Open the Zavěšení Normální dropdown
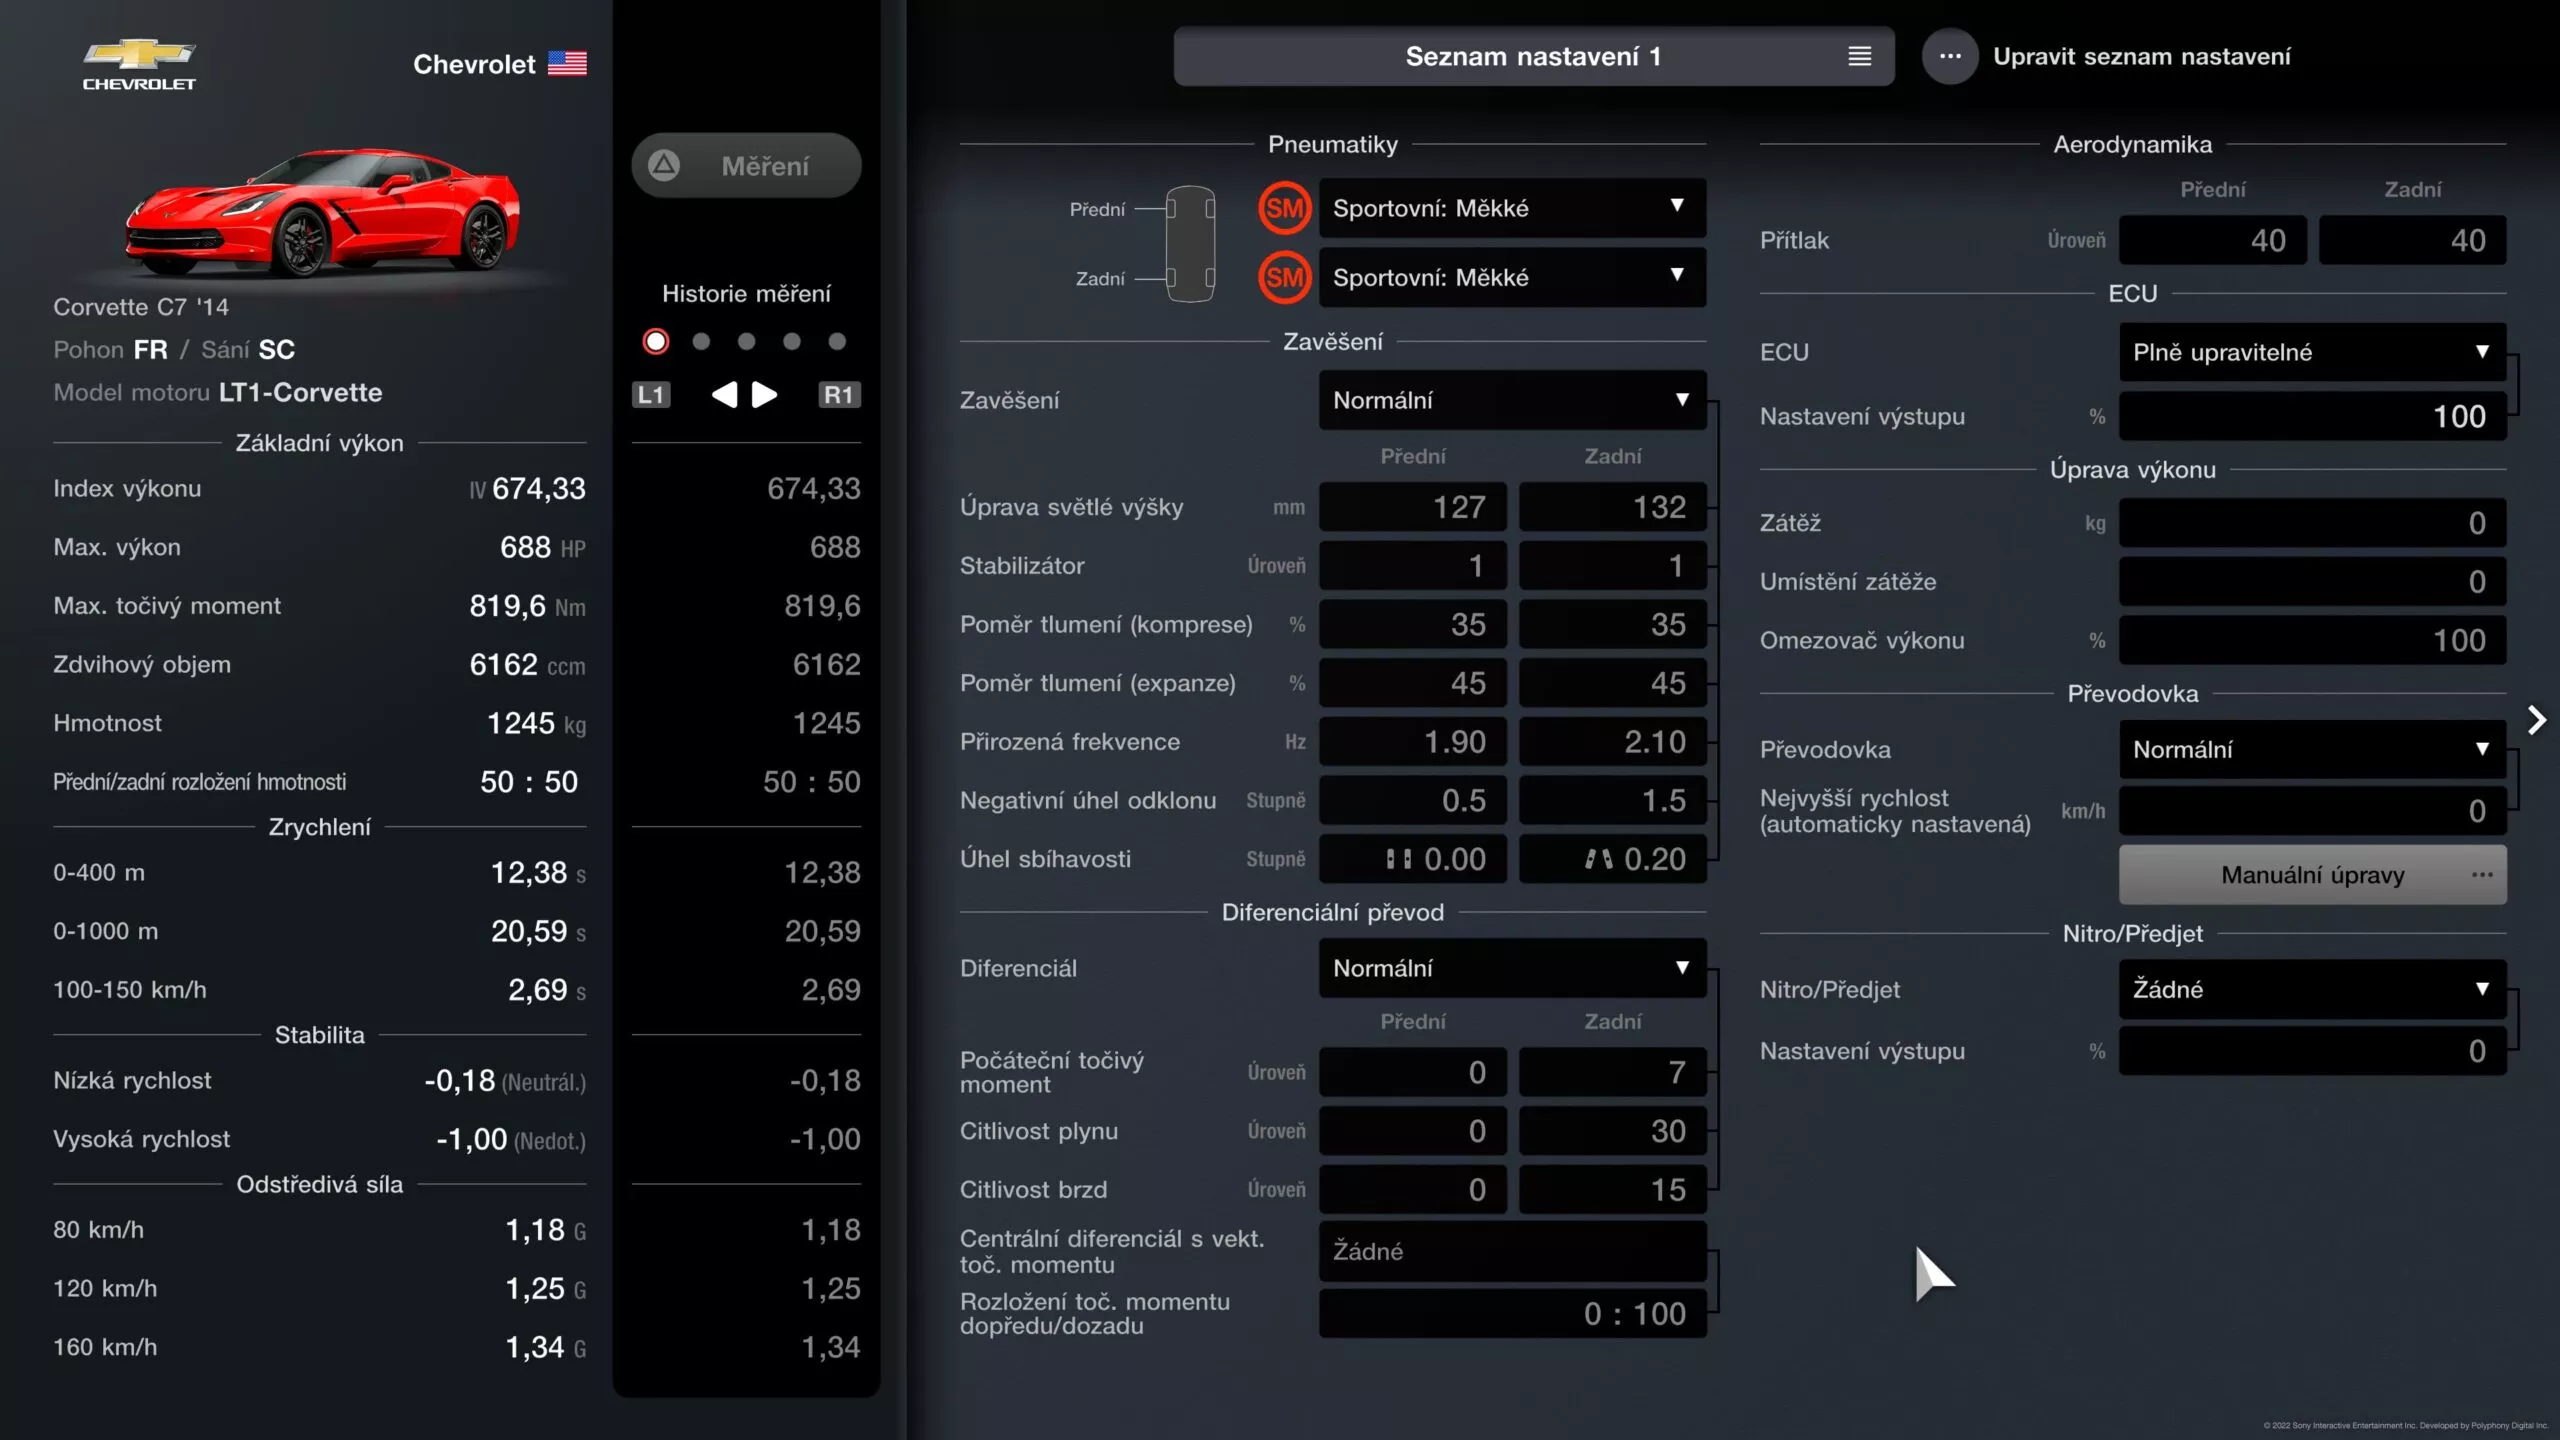The image size is (2560, 1440). tap(1511, 400)
